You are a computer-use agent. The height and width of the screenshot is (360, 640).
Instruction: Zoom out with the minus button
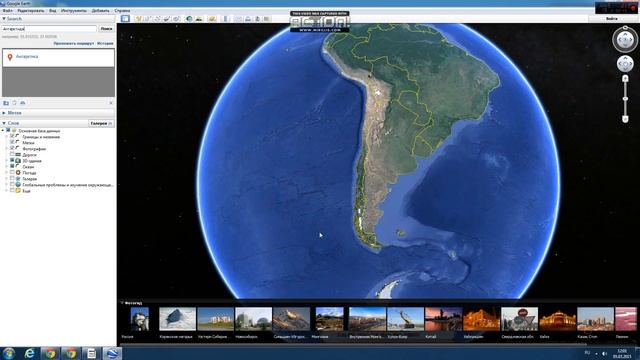(x=625, y=119)
